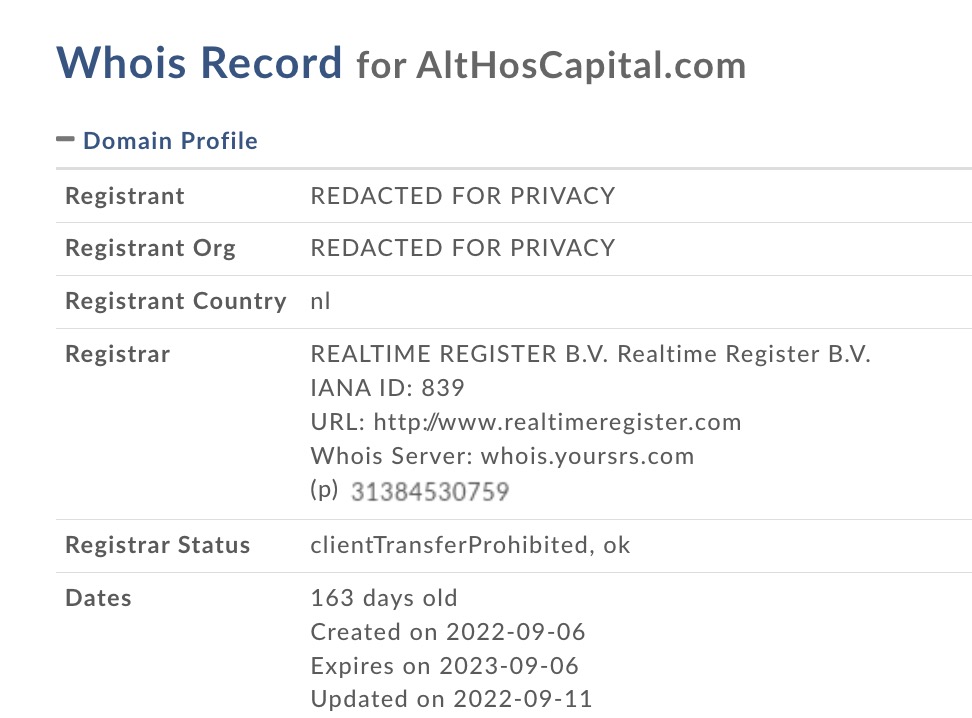This screenshot has height=718, width=972.
Task: Click the registrar phone number image
Action: (x=430, y=491)
